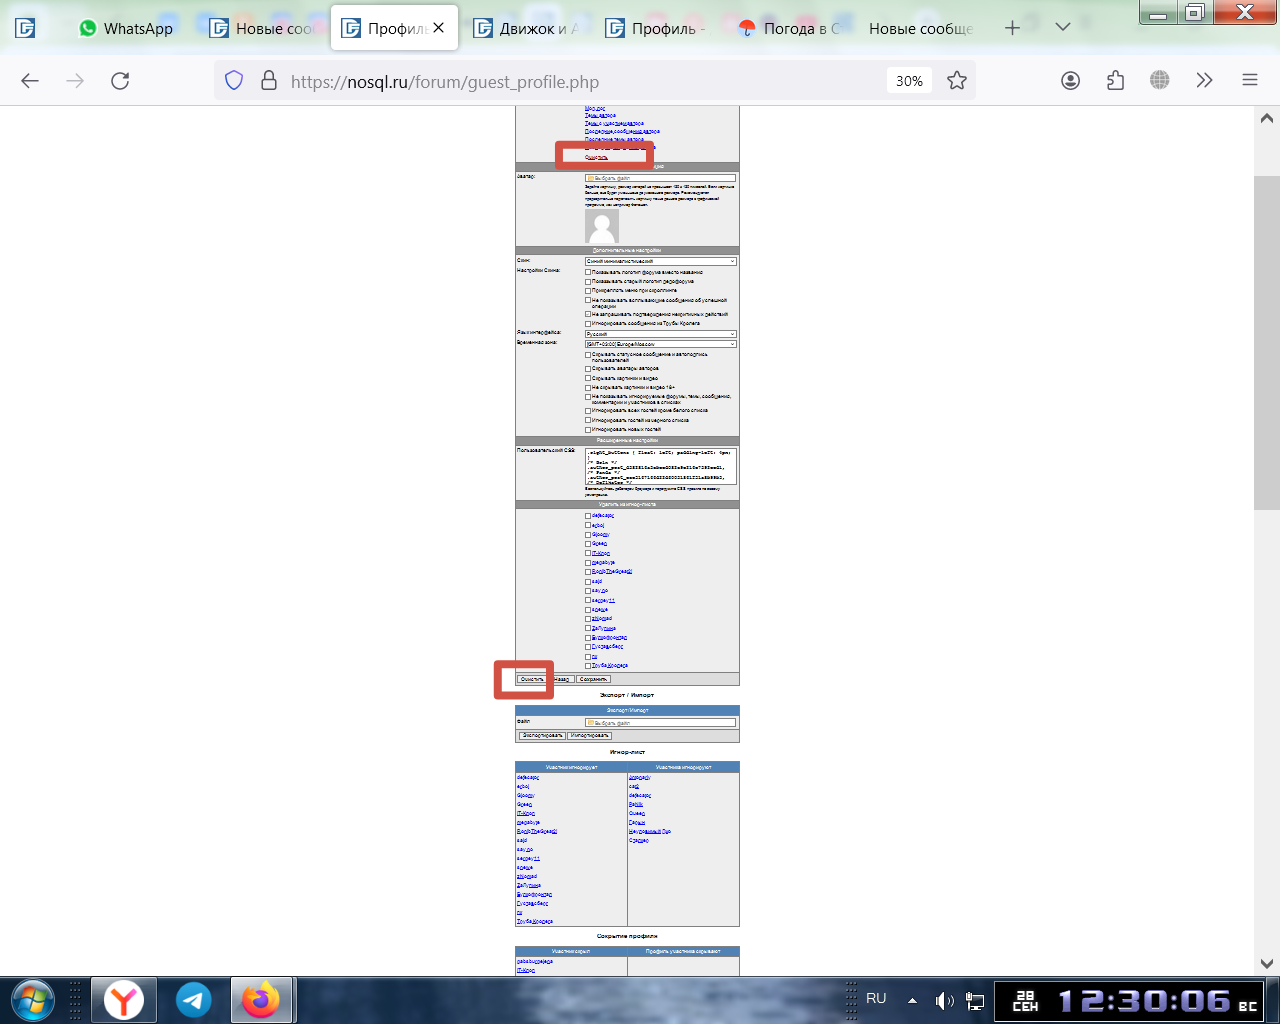
Task: Switch to the 'Погода' browser tab
Action: pos(790,28)
